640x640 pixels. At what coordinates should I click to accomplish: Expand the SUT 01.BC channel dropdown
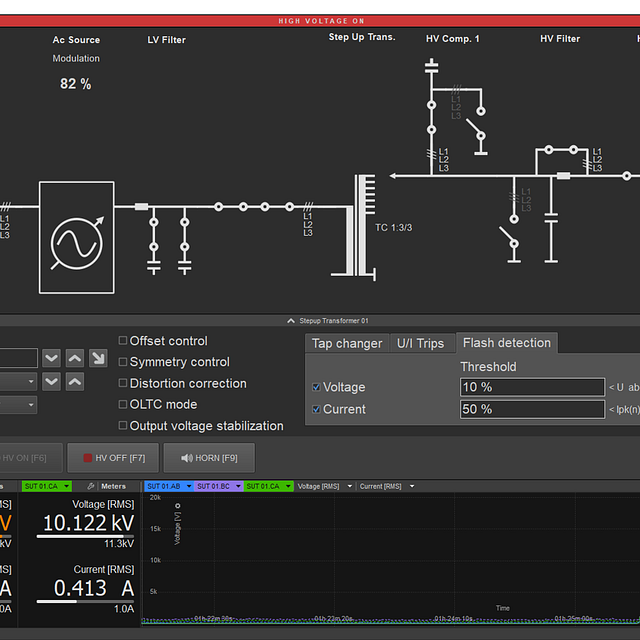217,486
